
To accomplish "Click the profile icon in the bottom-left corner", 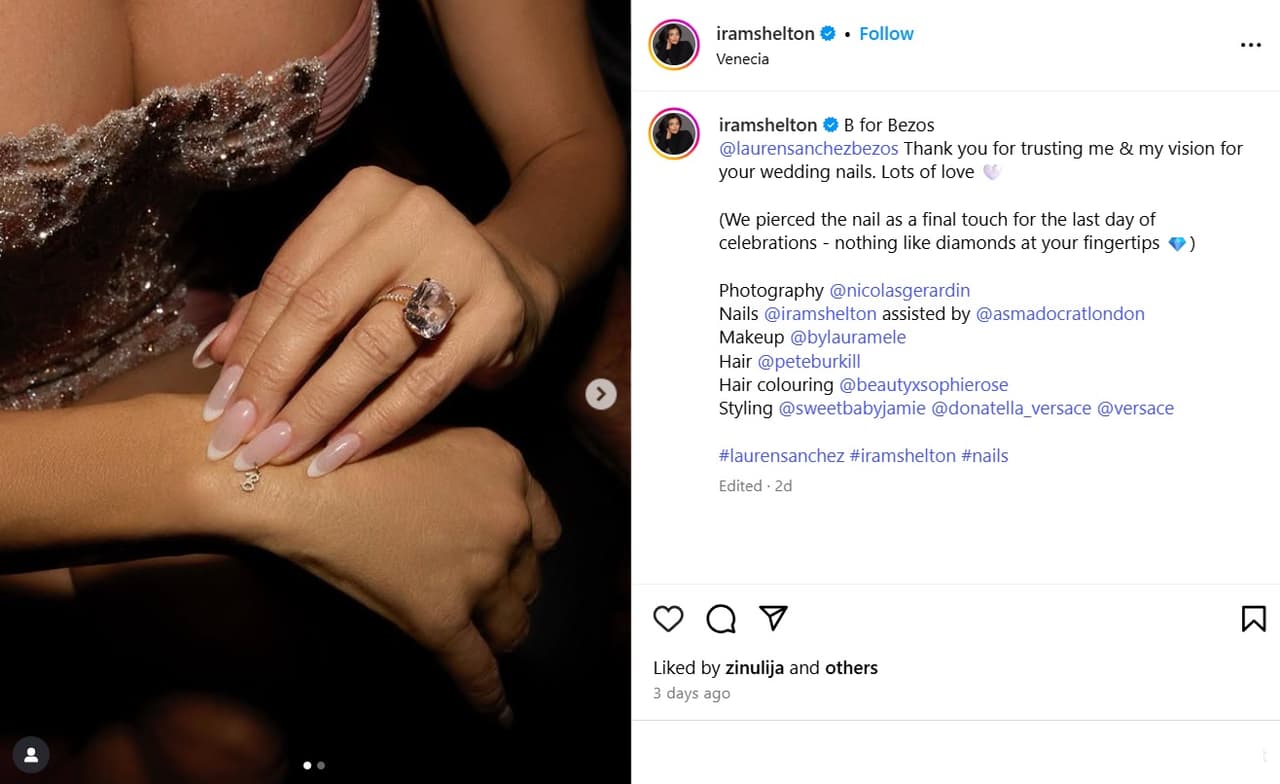I will click(30, 755).
